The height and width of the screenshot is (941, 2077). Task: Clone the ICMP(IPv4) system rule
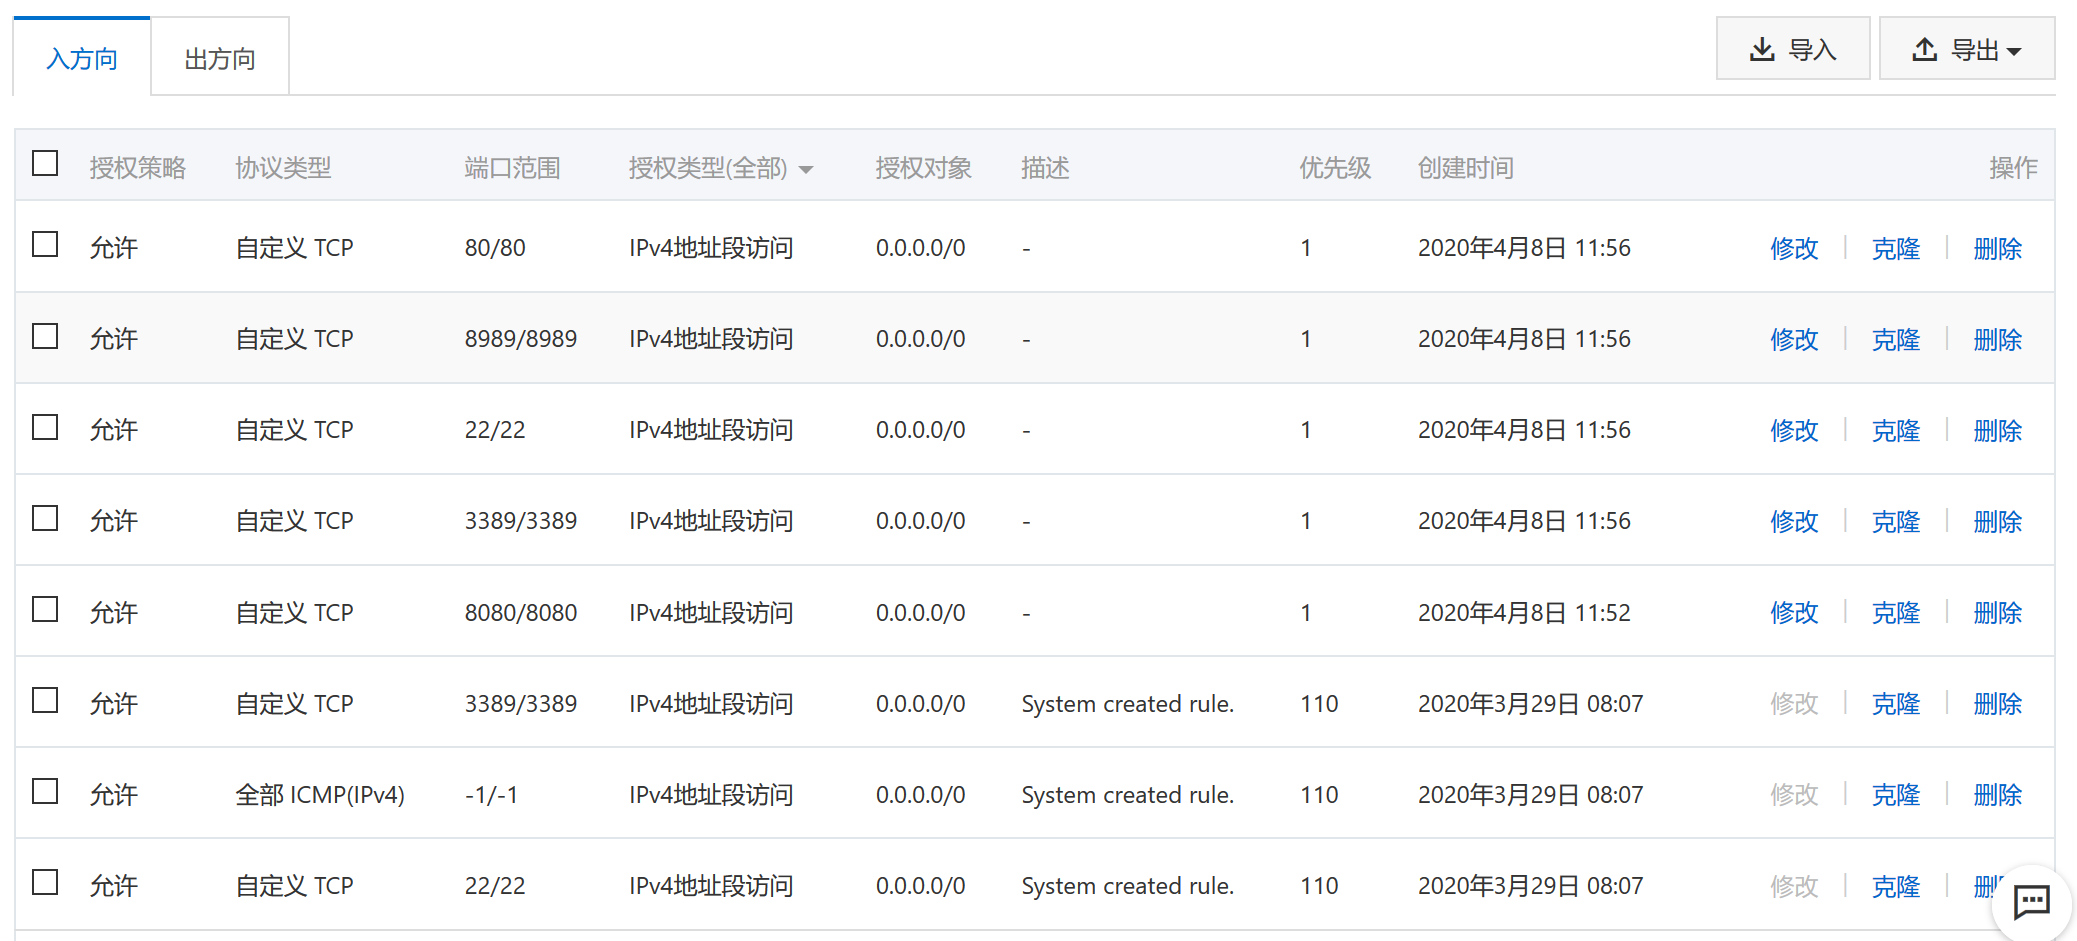coord(1896,794)
